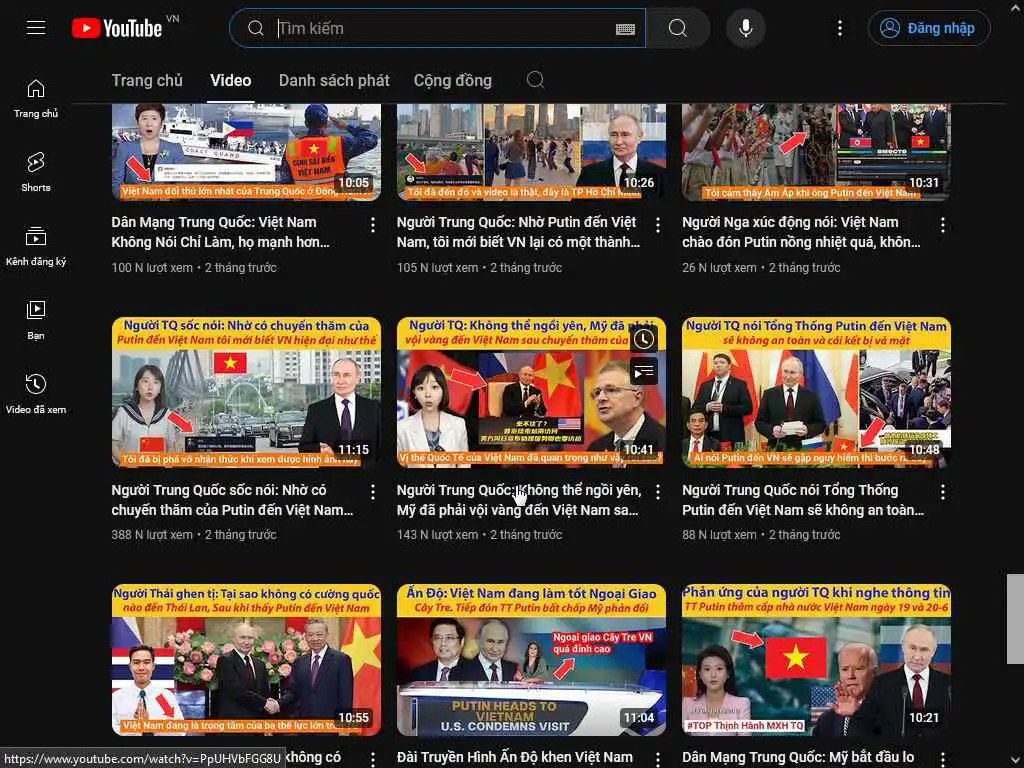Open options for Đài Truyền Hình Ấn Độ video
Screen dimensions: 1024x768
coord(658,758)
